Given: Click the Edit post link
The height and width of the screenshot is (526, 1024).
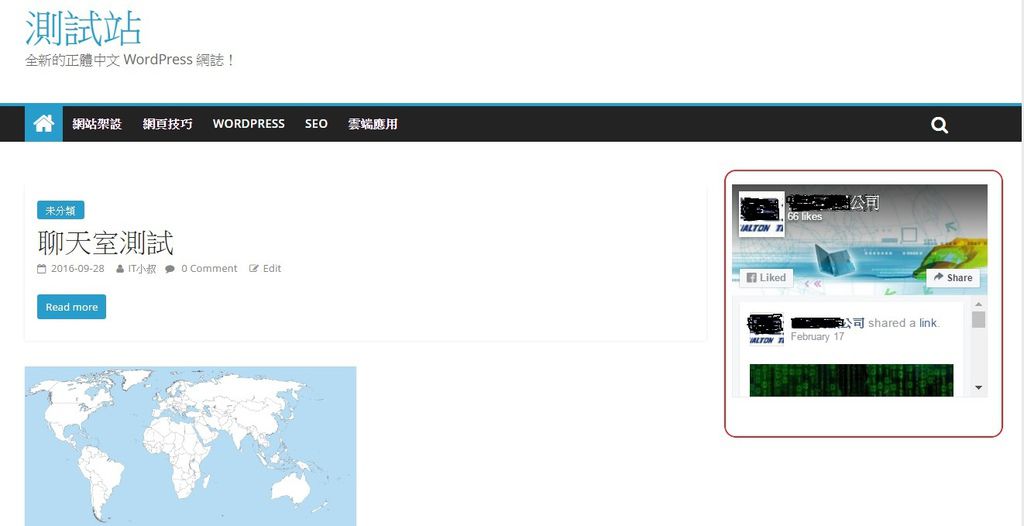Looking at the screenshot, I should coord(272,269).
